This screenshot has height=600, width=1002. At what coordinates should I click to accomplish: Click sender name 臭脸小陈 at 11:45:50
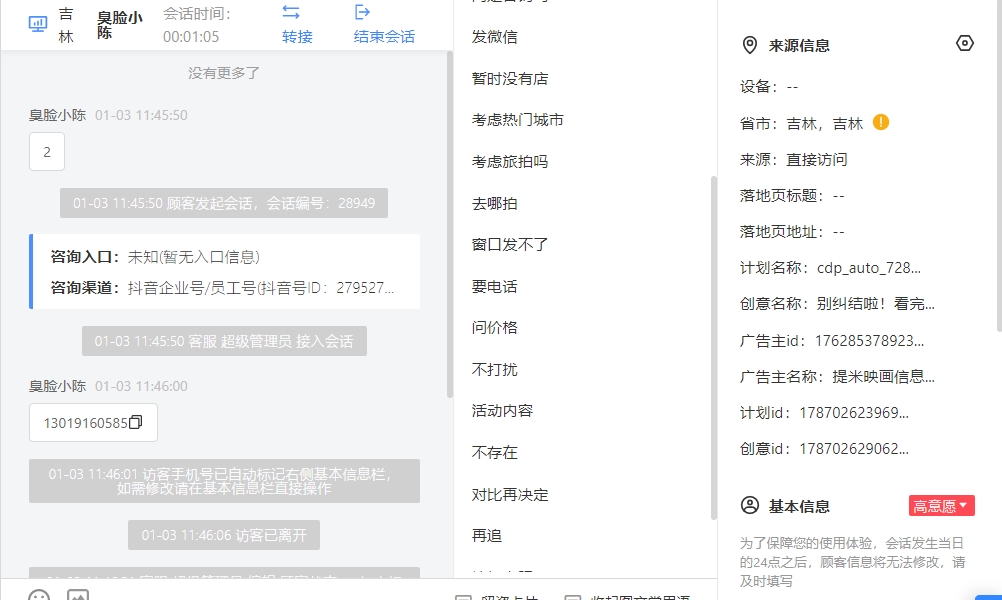(58, 116)
